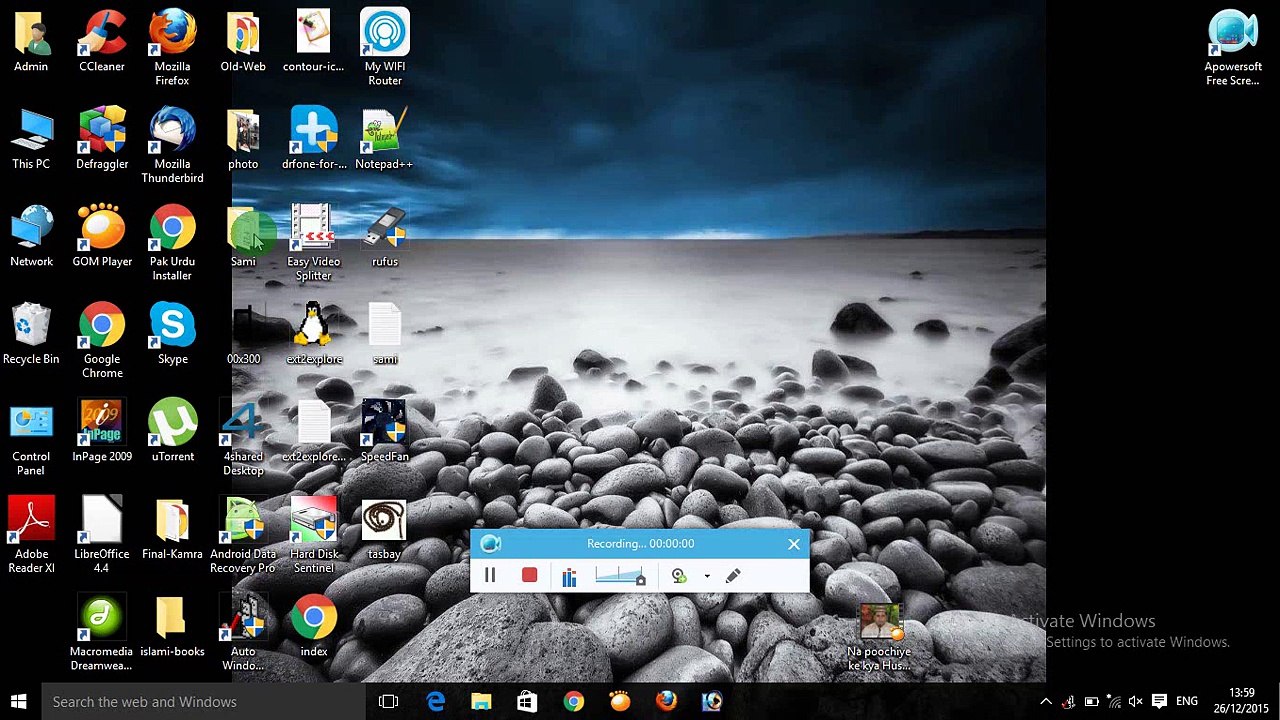Expand the webcam options dropdown arrow

click(x=707, y=576)
